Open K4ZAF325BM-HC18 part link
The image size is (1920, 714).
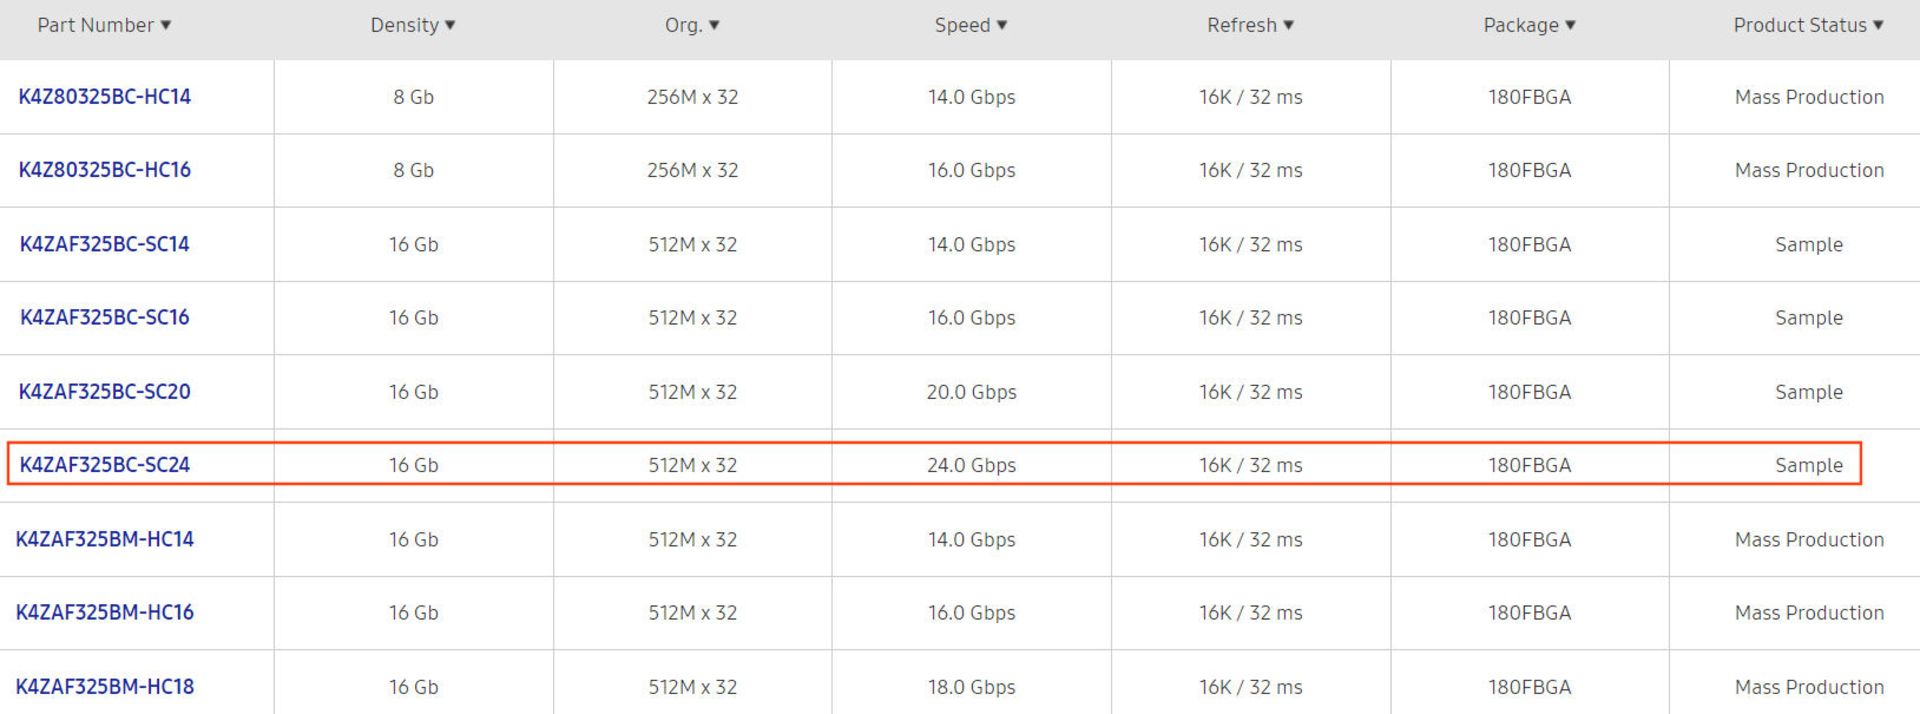[x=105, y=687]
